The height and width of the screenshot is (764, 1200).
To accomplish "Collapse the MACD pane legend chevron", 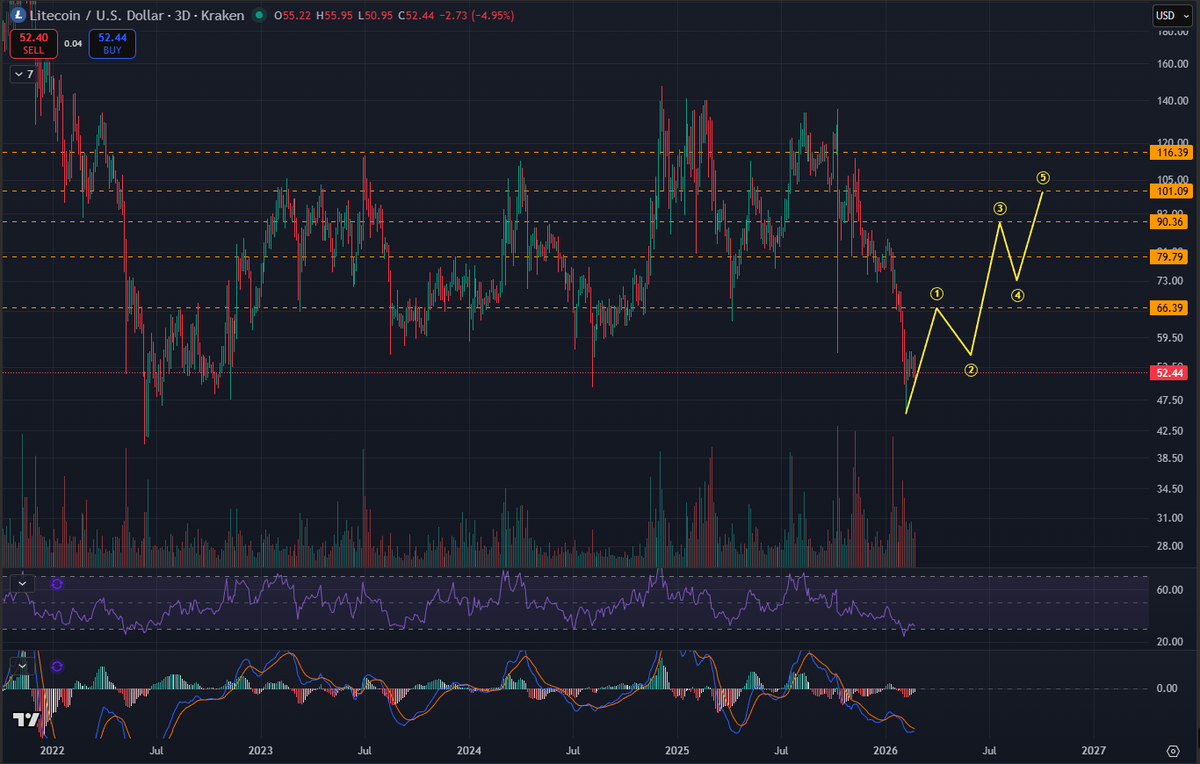I will [x=22, y=665].
